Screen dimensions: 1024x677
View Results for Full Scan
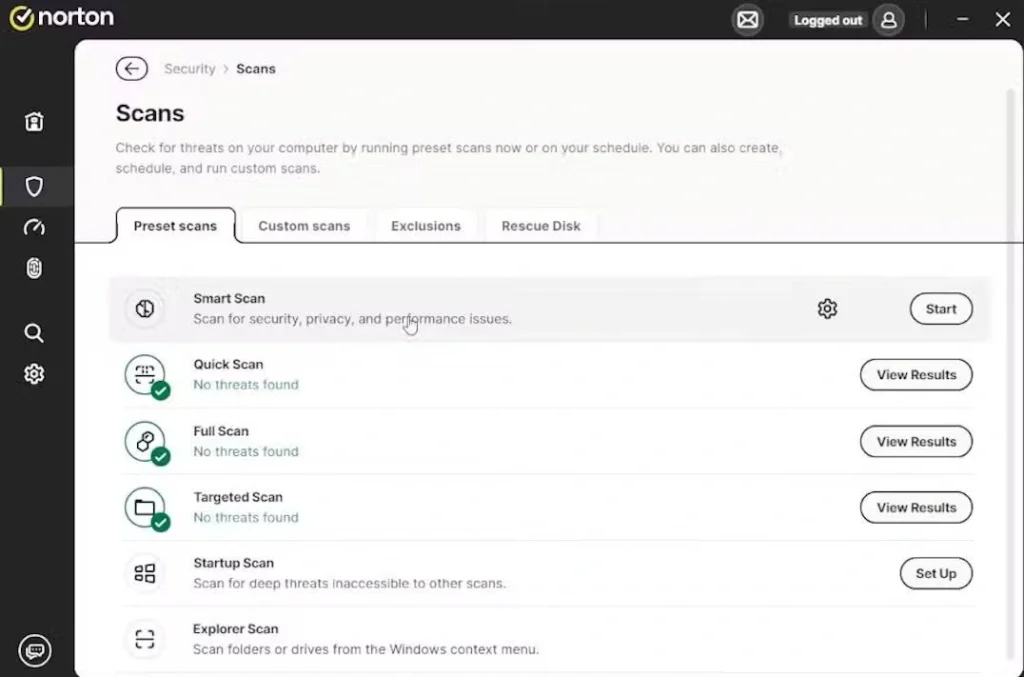[916, 441]
